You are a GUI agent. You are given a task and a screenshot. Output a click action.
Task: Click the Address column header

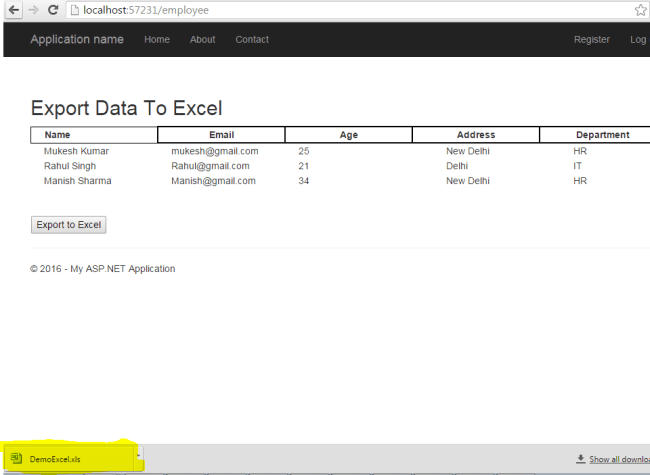(475, 135)
